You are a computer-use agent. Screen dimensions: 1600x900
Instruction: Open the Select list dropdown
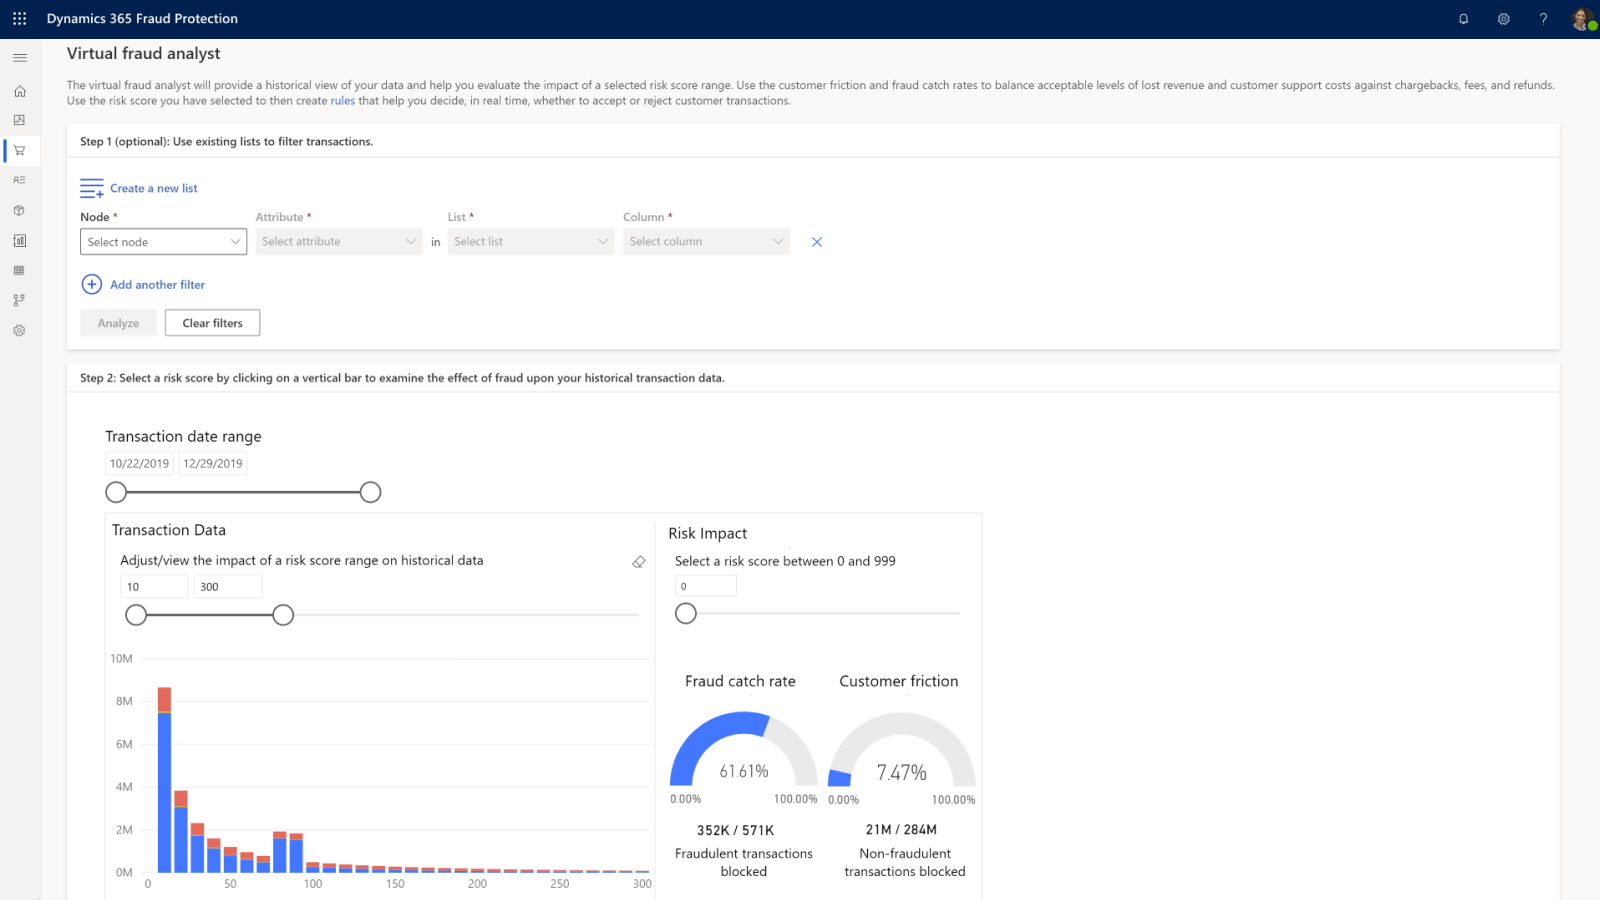pyautogui.click(x=531, y=242)
